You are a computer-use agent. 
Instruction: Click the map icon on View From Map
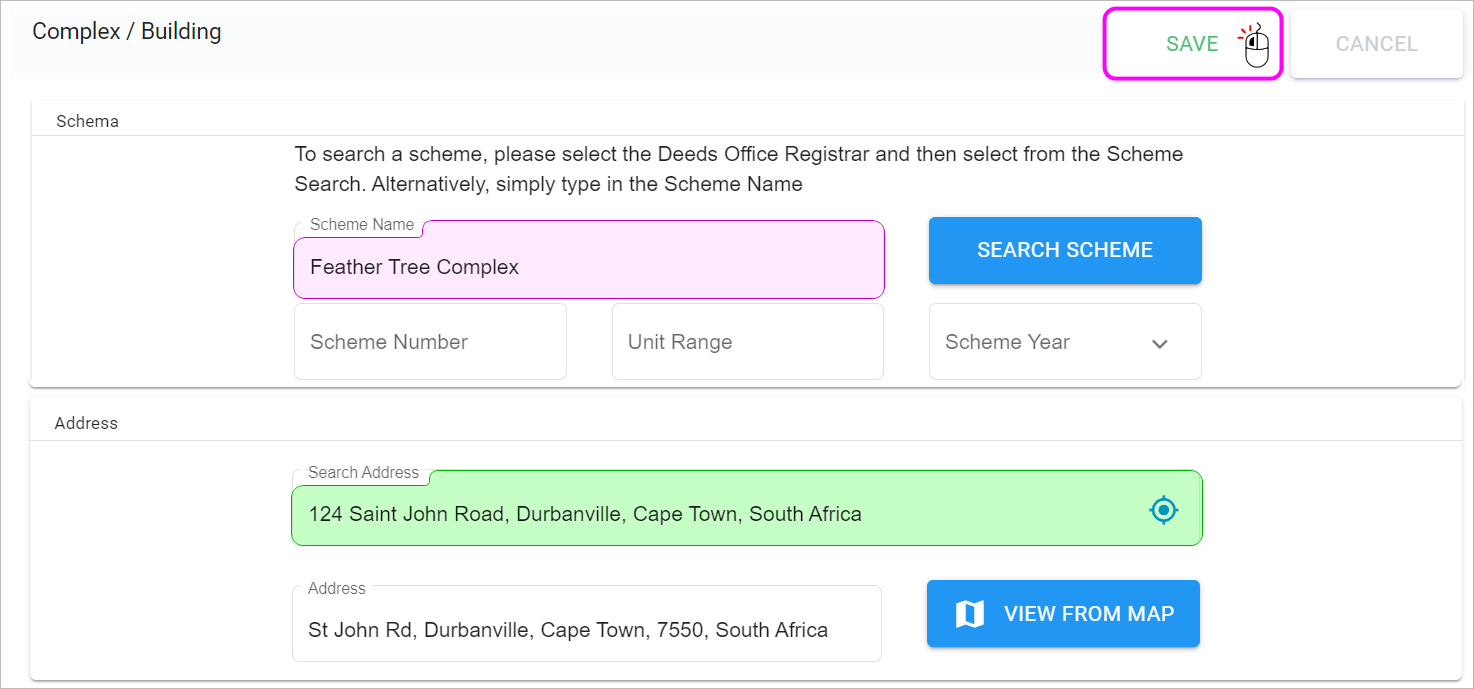click(x=970, y=614)
